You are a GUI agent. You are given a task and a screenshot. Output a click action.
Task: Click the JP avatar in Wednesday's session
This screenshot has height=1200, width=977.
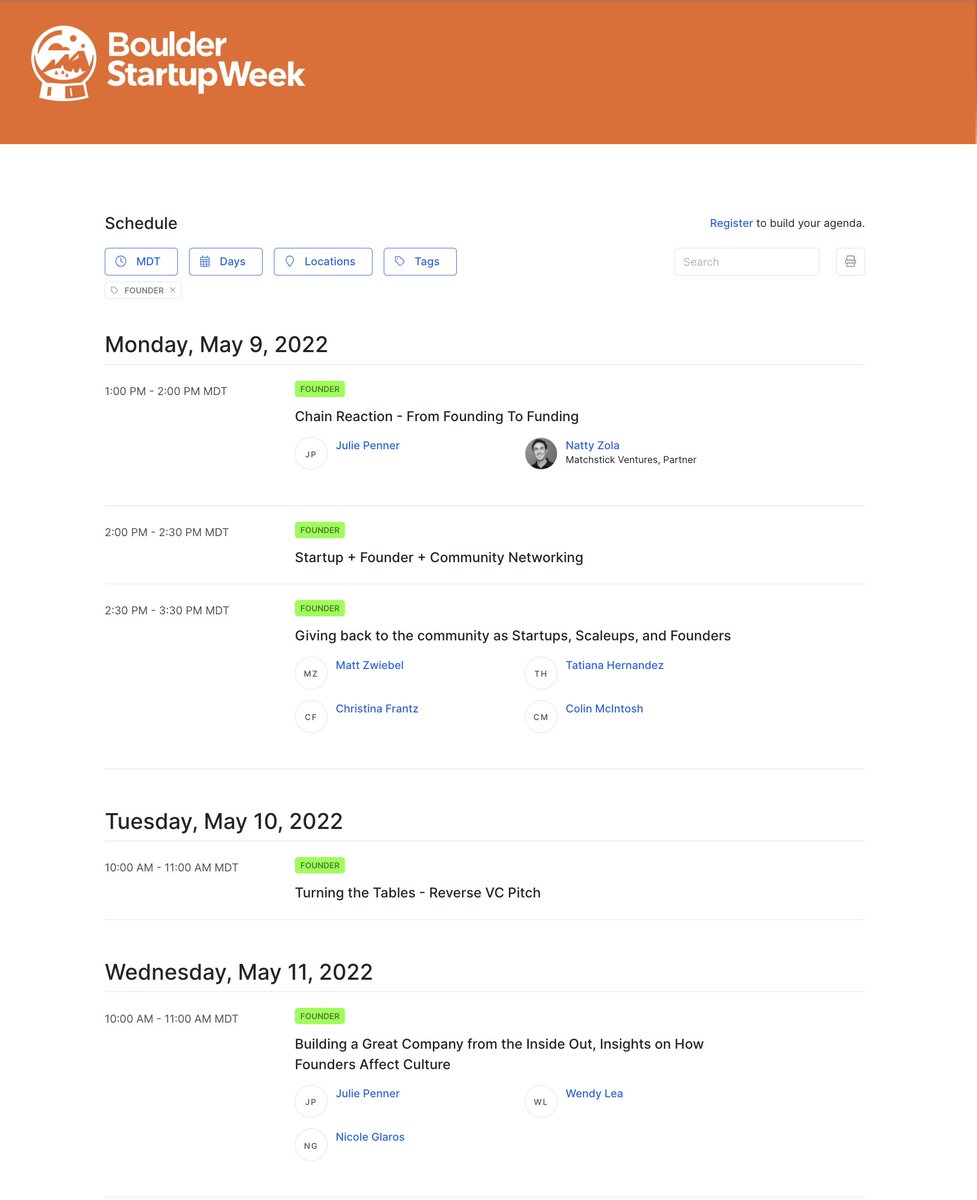pyautogui.click(x=311, y=1102)
